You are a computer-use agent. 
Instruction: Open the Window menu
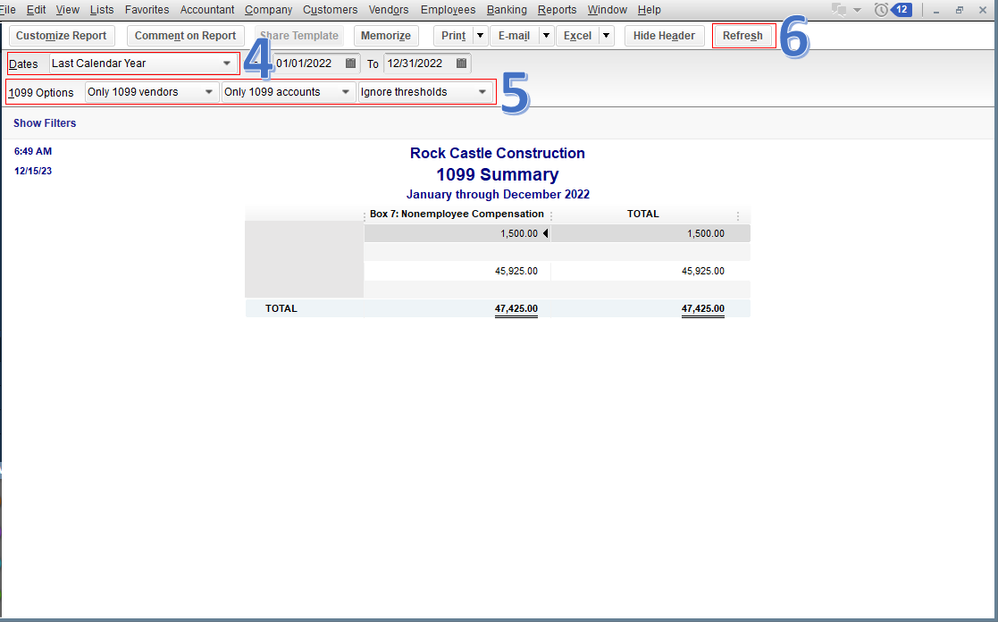point(607,10)
